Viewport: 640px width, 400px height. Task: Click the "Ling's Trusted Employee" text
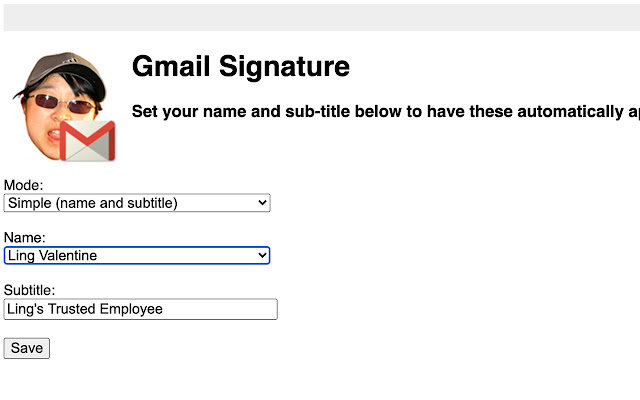point(85,310)
